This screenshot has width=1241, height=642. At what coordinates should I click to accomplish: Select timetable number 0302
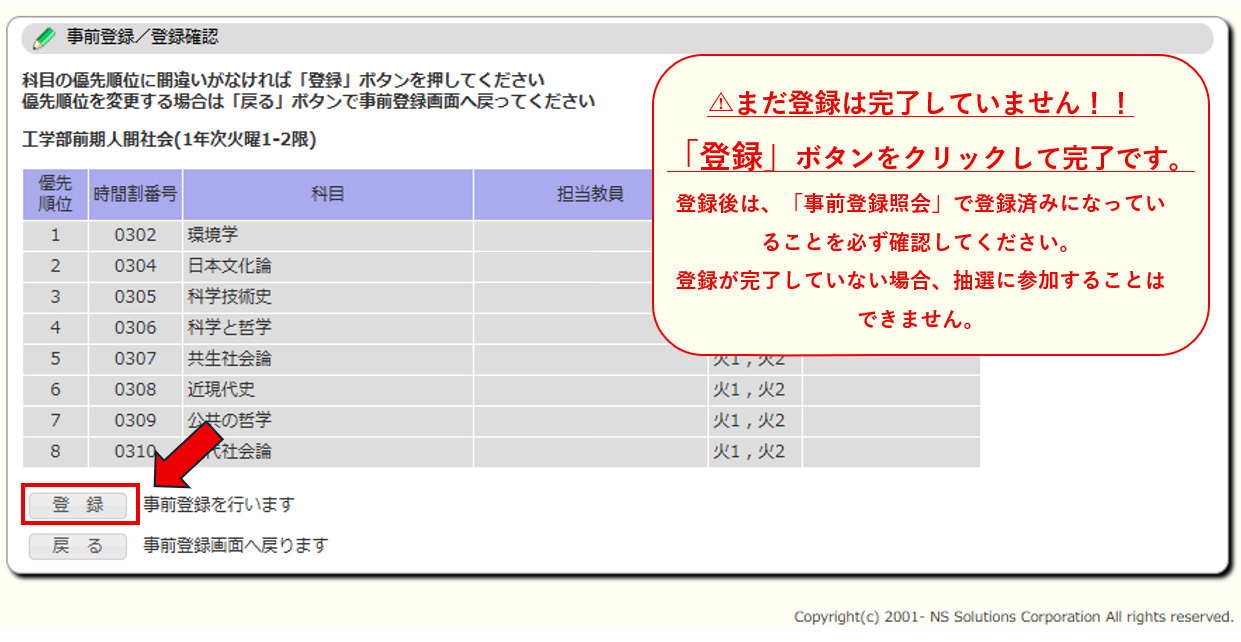(135, 235)
